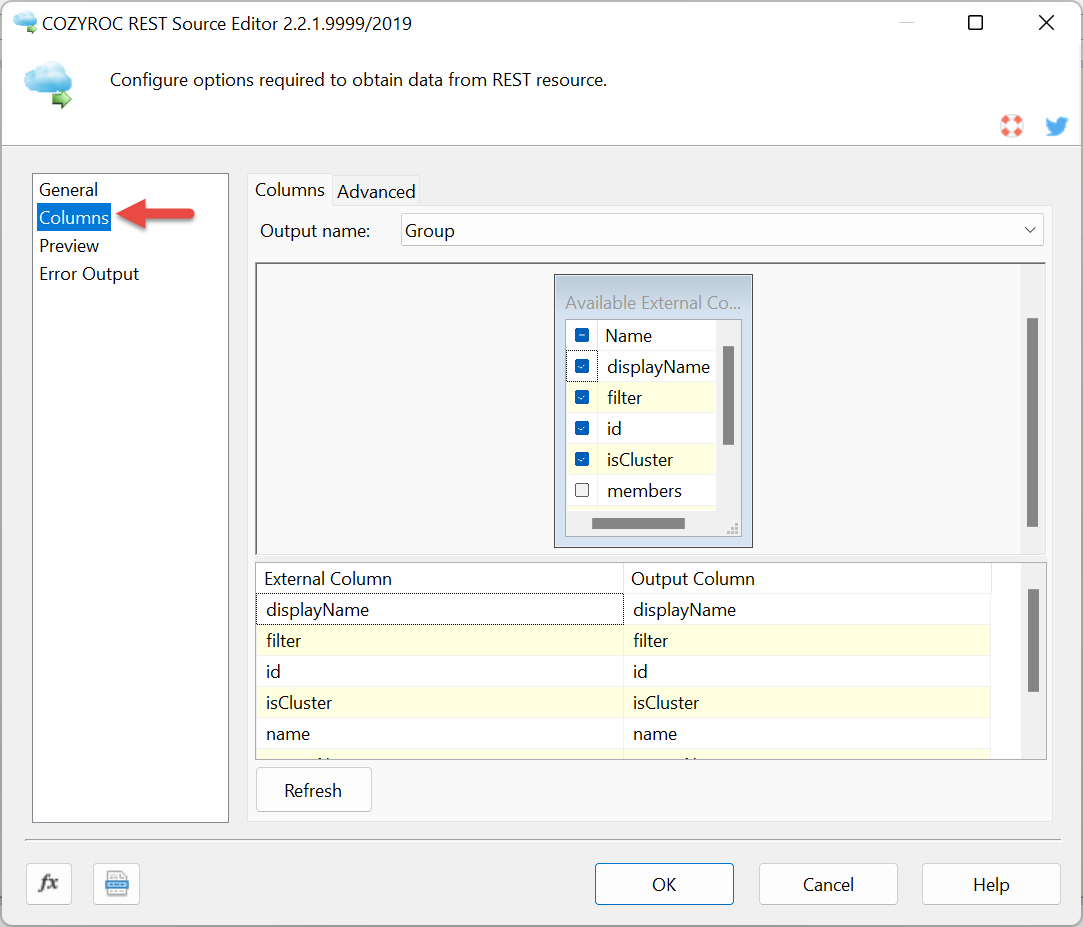1083x927 pixels.
Task: Edit the displayName output column cell
Action: point(807,609)
